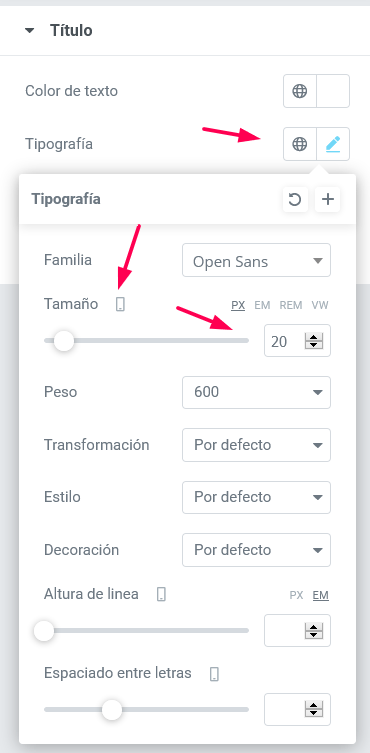This screenshot has width=370, height=753.
Task: Open the Estilo dropdown
Action: [257, 497]
